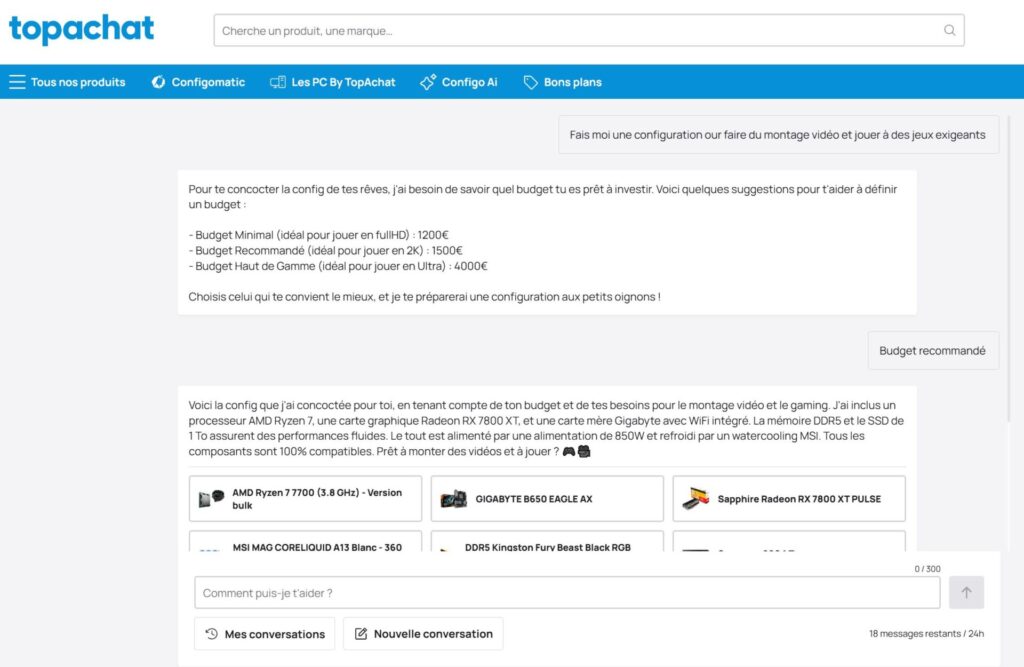1024x667 pixels.
Task: Click the sparkle icon next to Configo Ai
Action: (x=428, y=81)
